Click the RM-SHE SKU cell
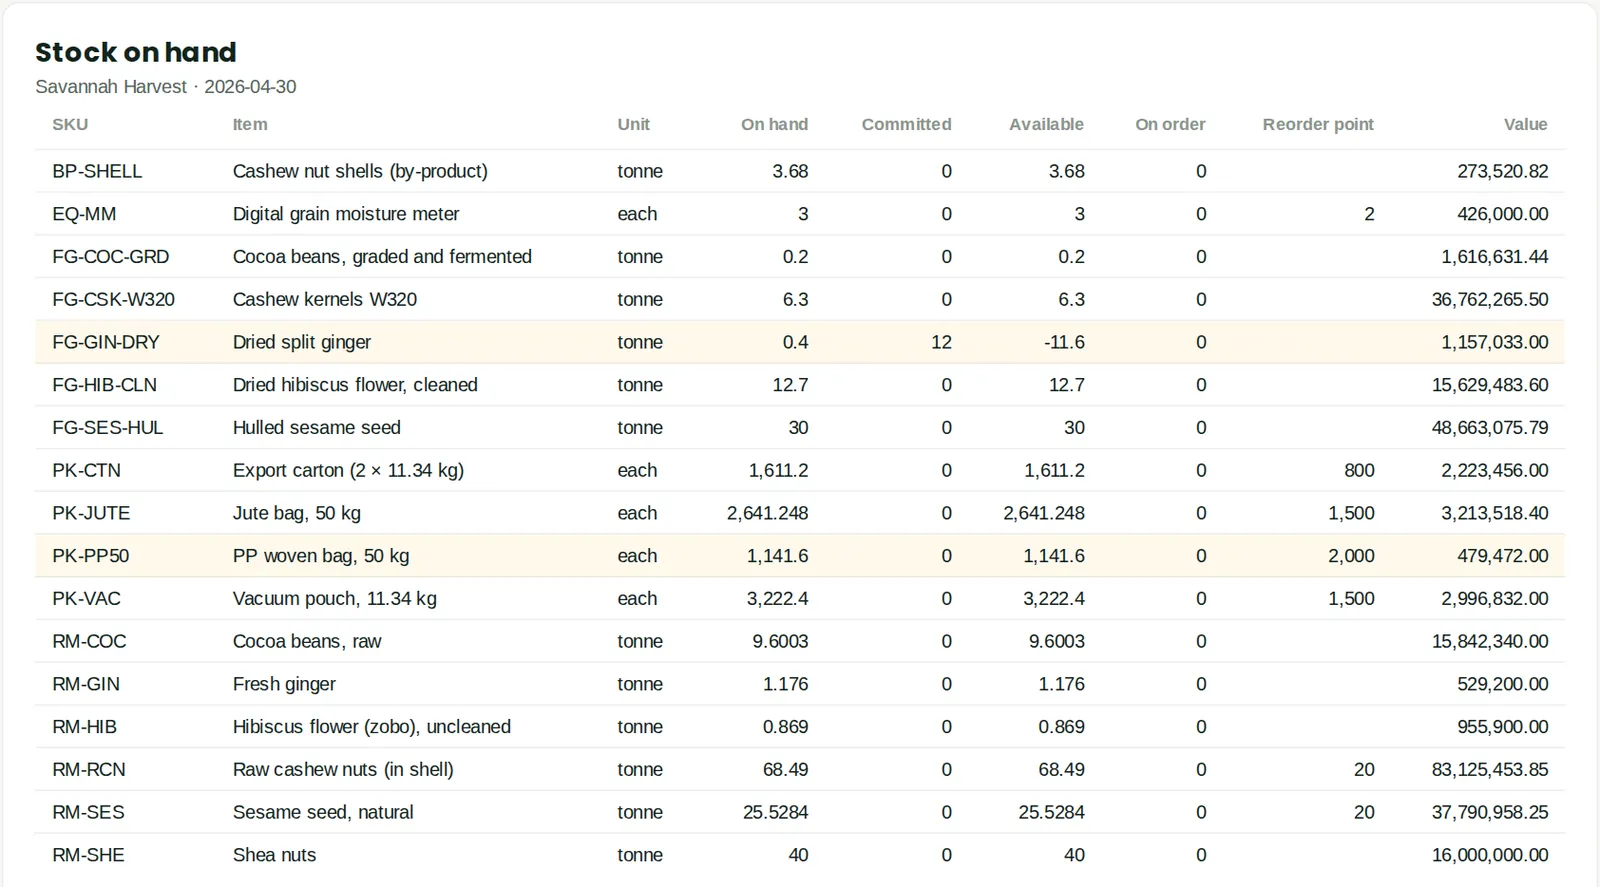Image resolution: width=1600 pixels, height=887 pixels. pyautogui.click(x=88, y=855)
